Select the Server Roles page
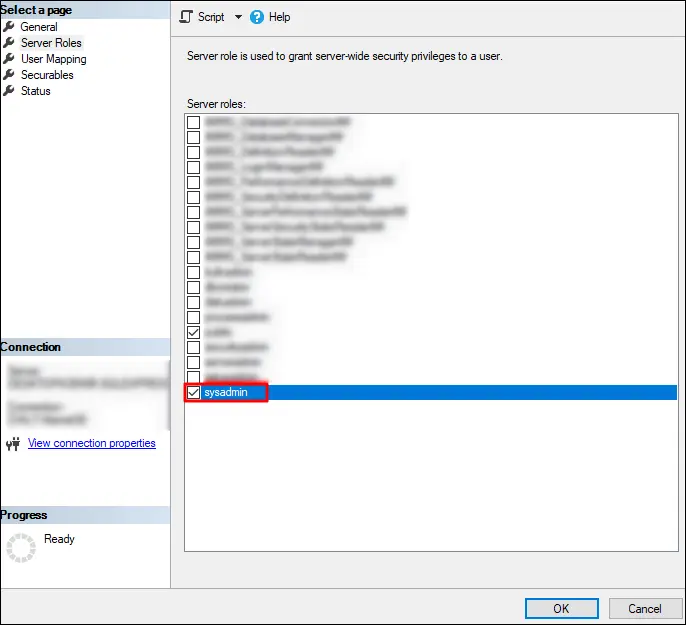This screenshot has height=625, width=686. (x=51, y=43)
